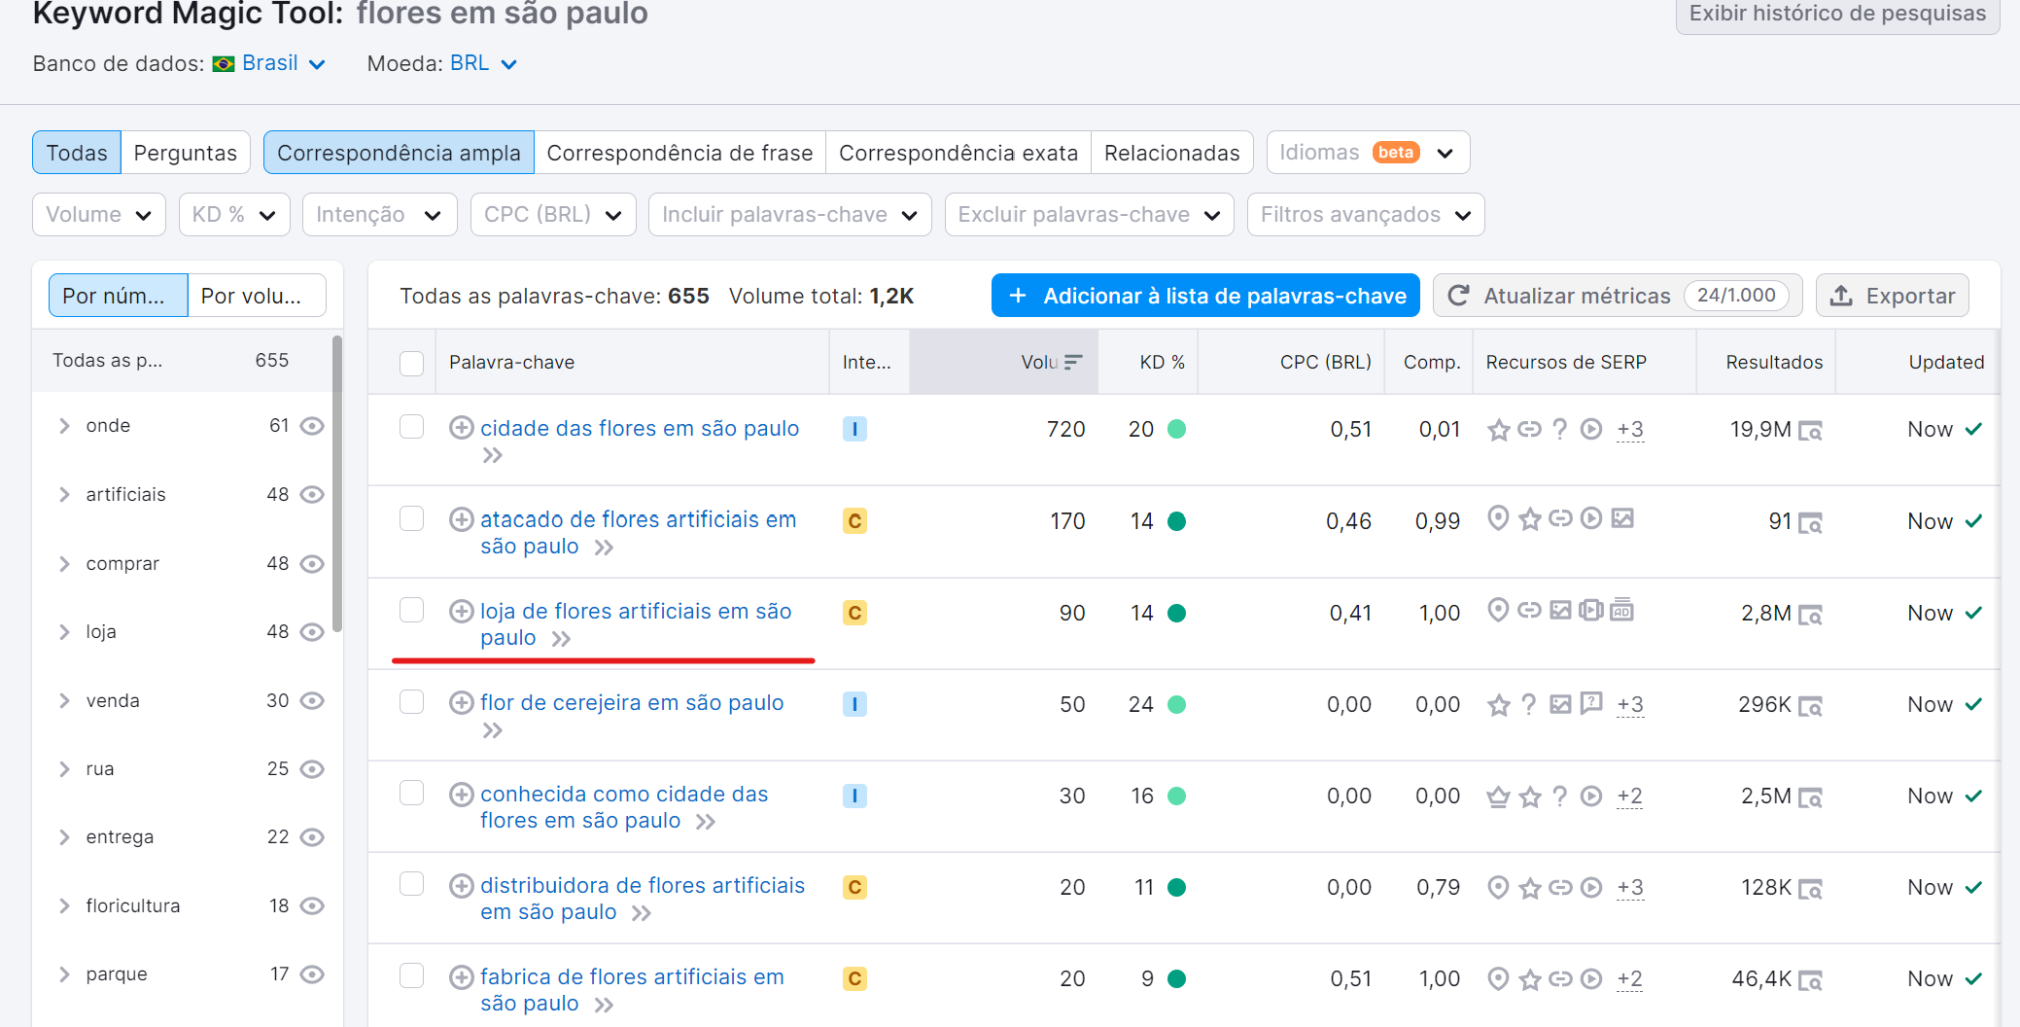
Task: Click plus icon beside 'atacado de flores artificiais'
Action: (461, 519)
